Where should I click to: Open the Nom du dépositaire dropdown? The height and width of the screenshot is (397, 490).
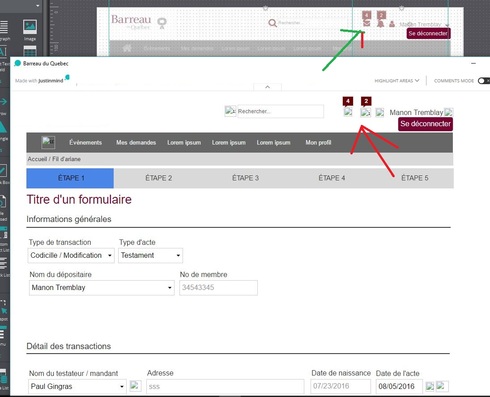click(x=101, y=288)
